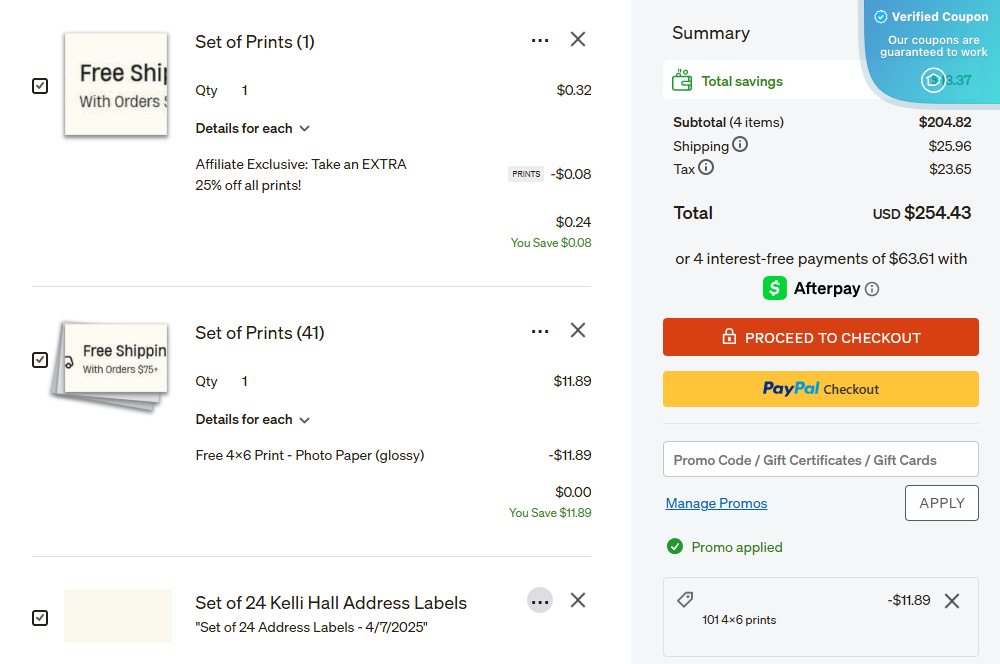Open the Afterpay info icon
This screenshot has width=1000, height=664.
(x=873, y=288)
